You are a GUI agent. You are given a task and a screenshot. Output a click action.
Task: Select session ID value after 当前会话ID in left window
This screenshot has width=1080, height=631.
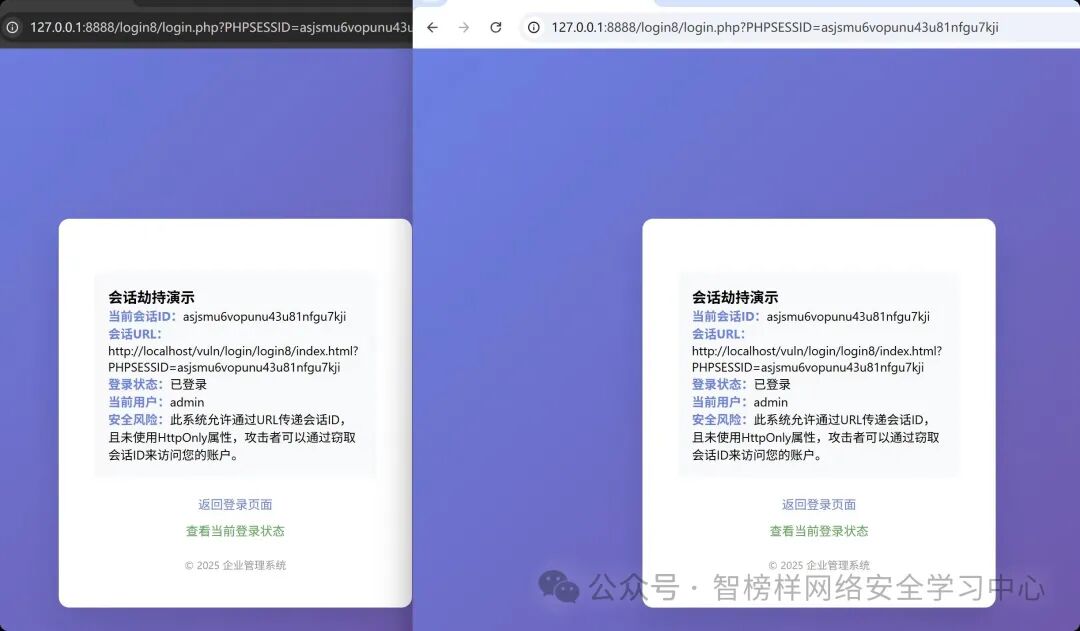(264, 317)
